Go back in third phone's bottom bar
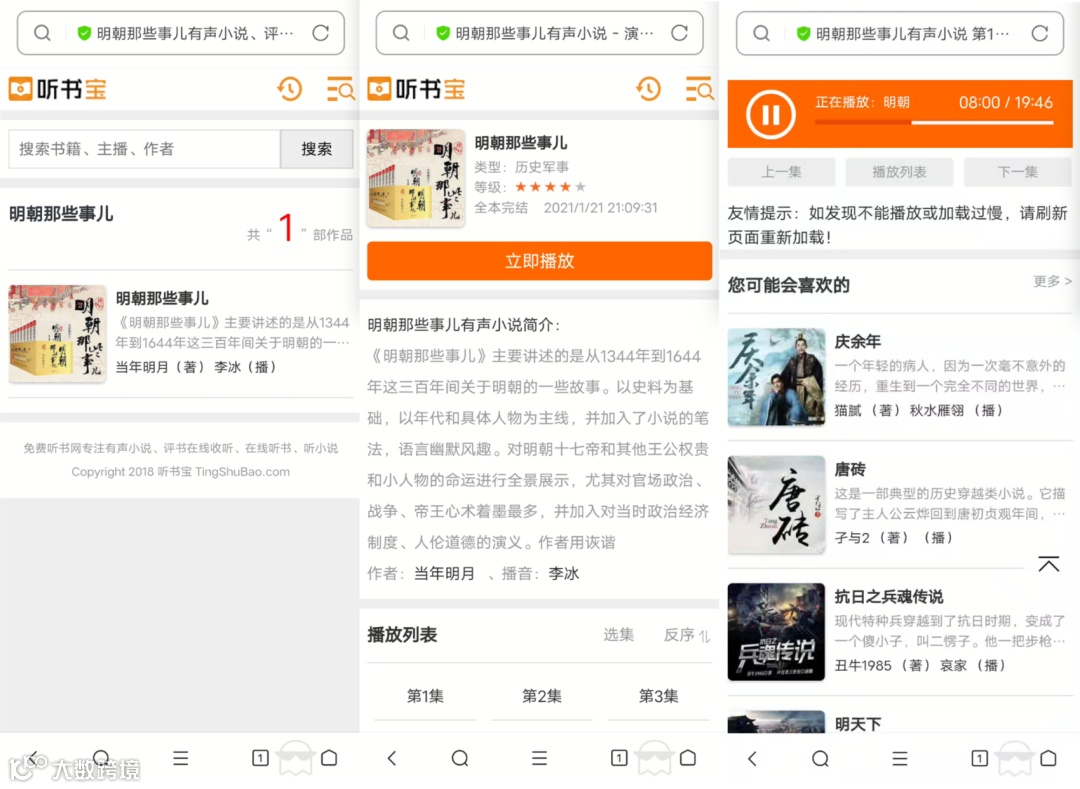 point(752,758)
